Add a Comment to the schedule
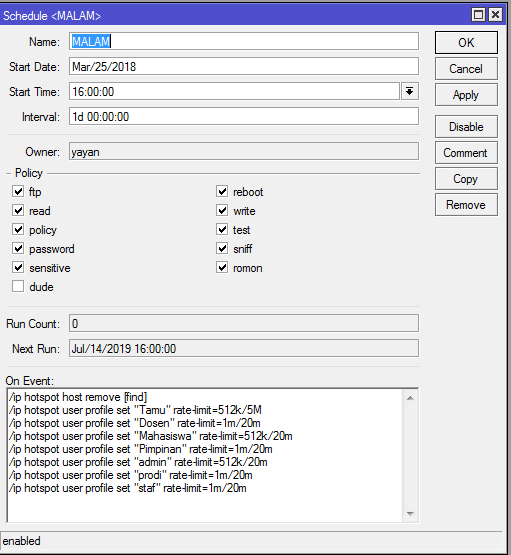 tap(466, 153)
